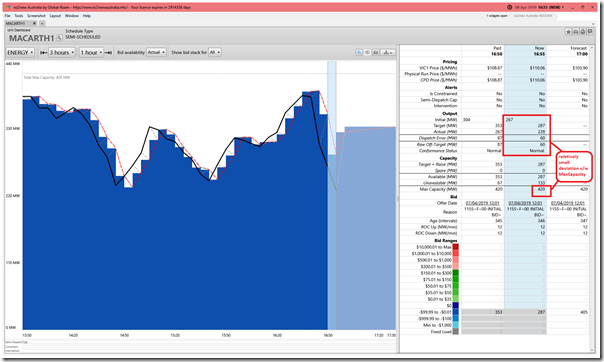Image resolution: width=604 pixels, height=362 pixels.
Task: Click the Max Capacity Now value 420
Action: click(541, 189)
